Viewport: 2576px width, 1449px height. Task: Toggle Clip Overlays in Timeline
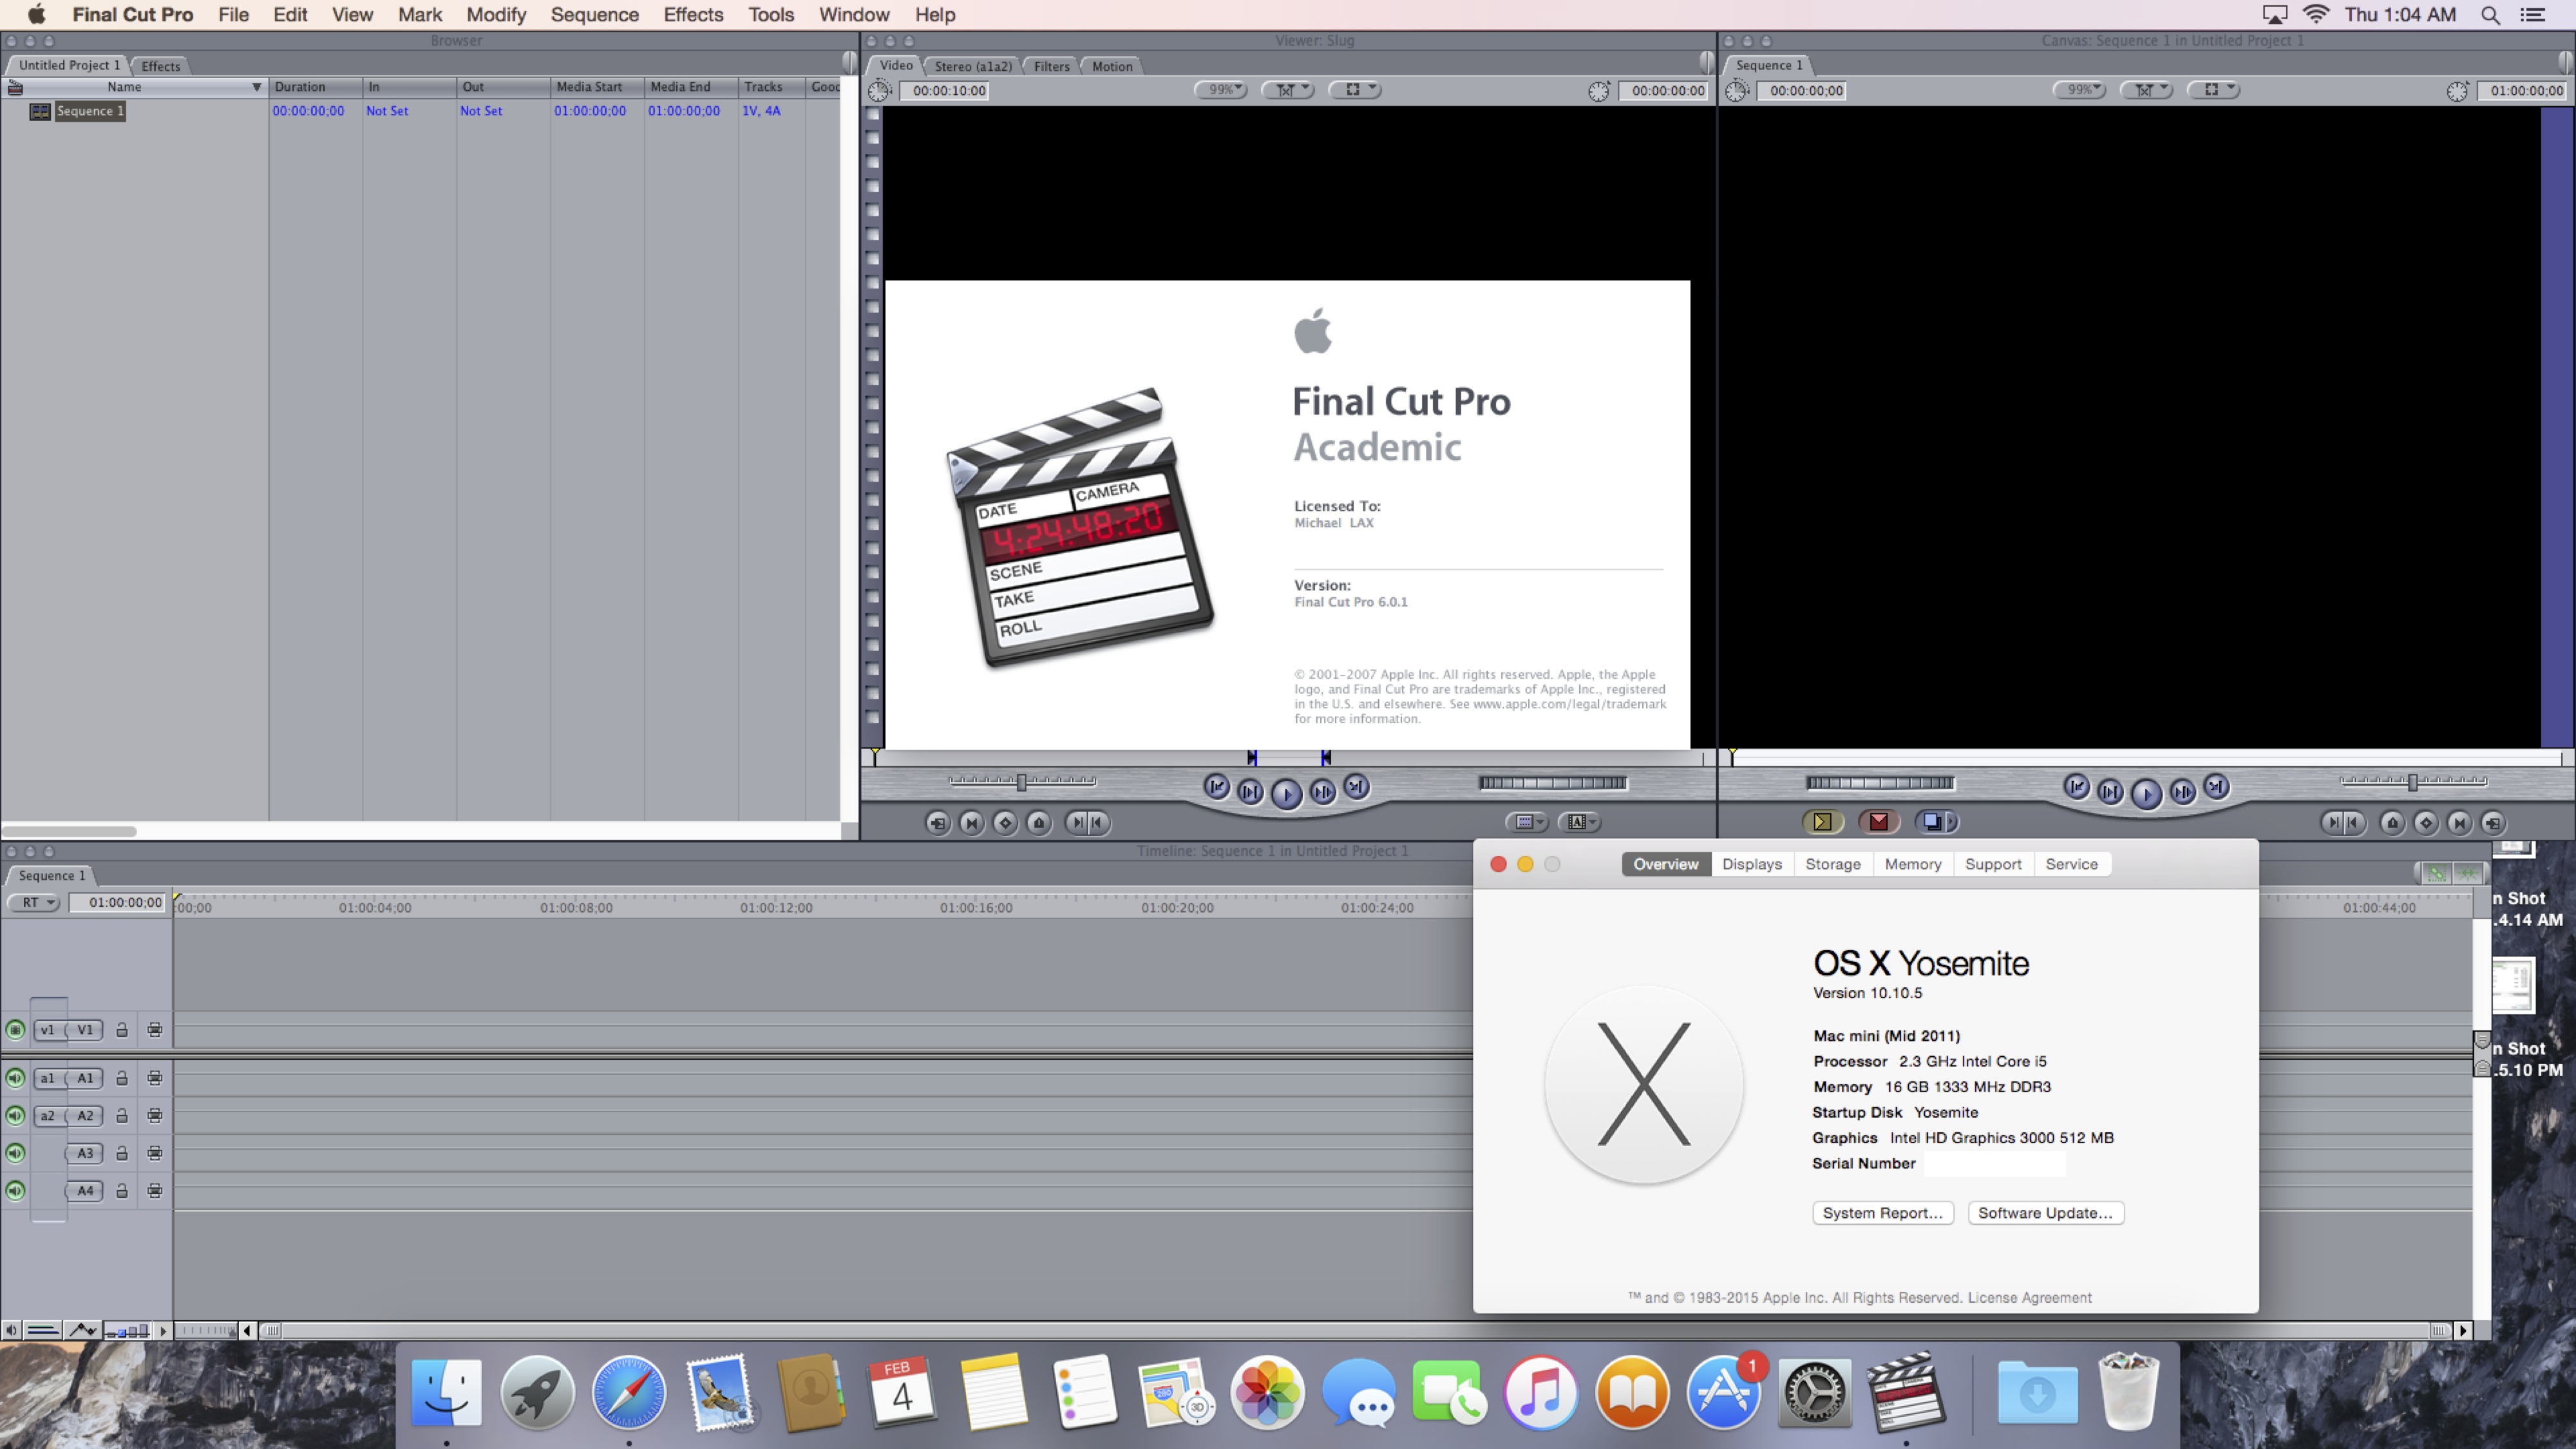(82, 1330)
